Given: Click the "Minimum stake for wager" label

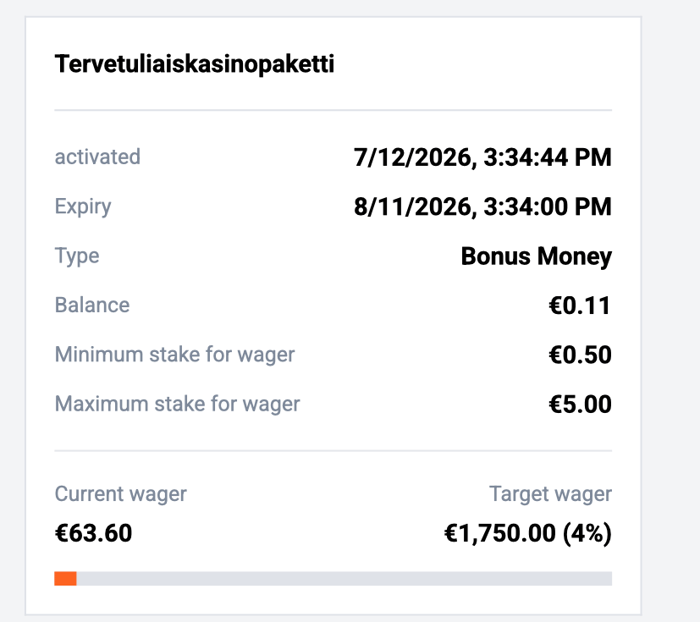Looking at the screenshot, I should point(175,355).
